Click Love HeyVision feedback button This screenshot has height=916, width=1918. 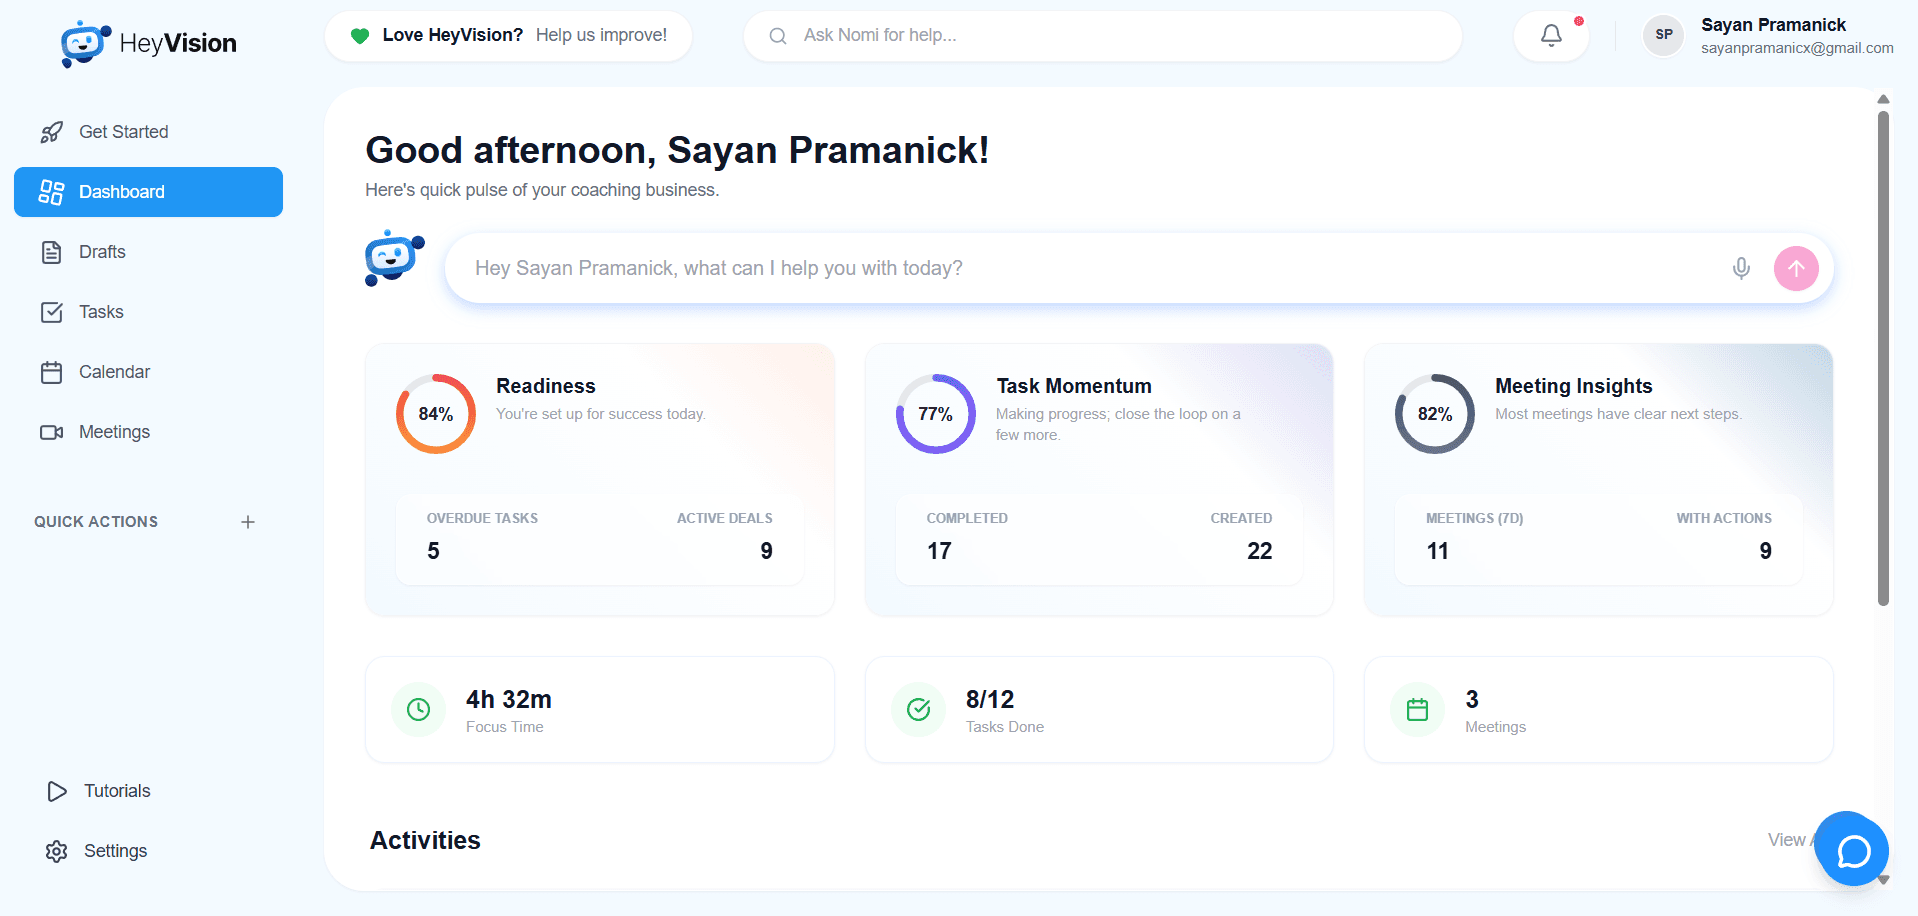tap(508, 36)
